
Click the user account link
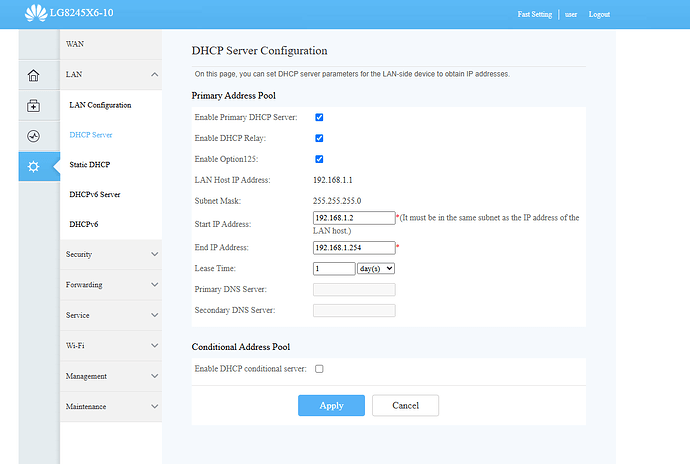click(x=571, y=14)
